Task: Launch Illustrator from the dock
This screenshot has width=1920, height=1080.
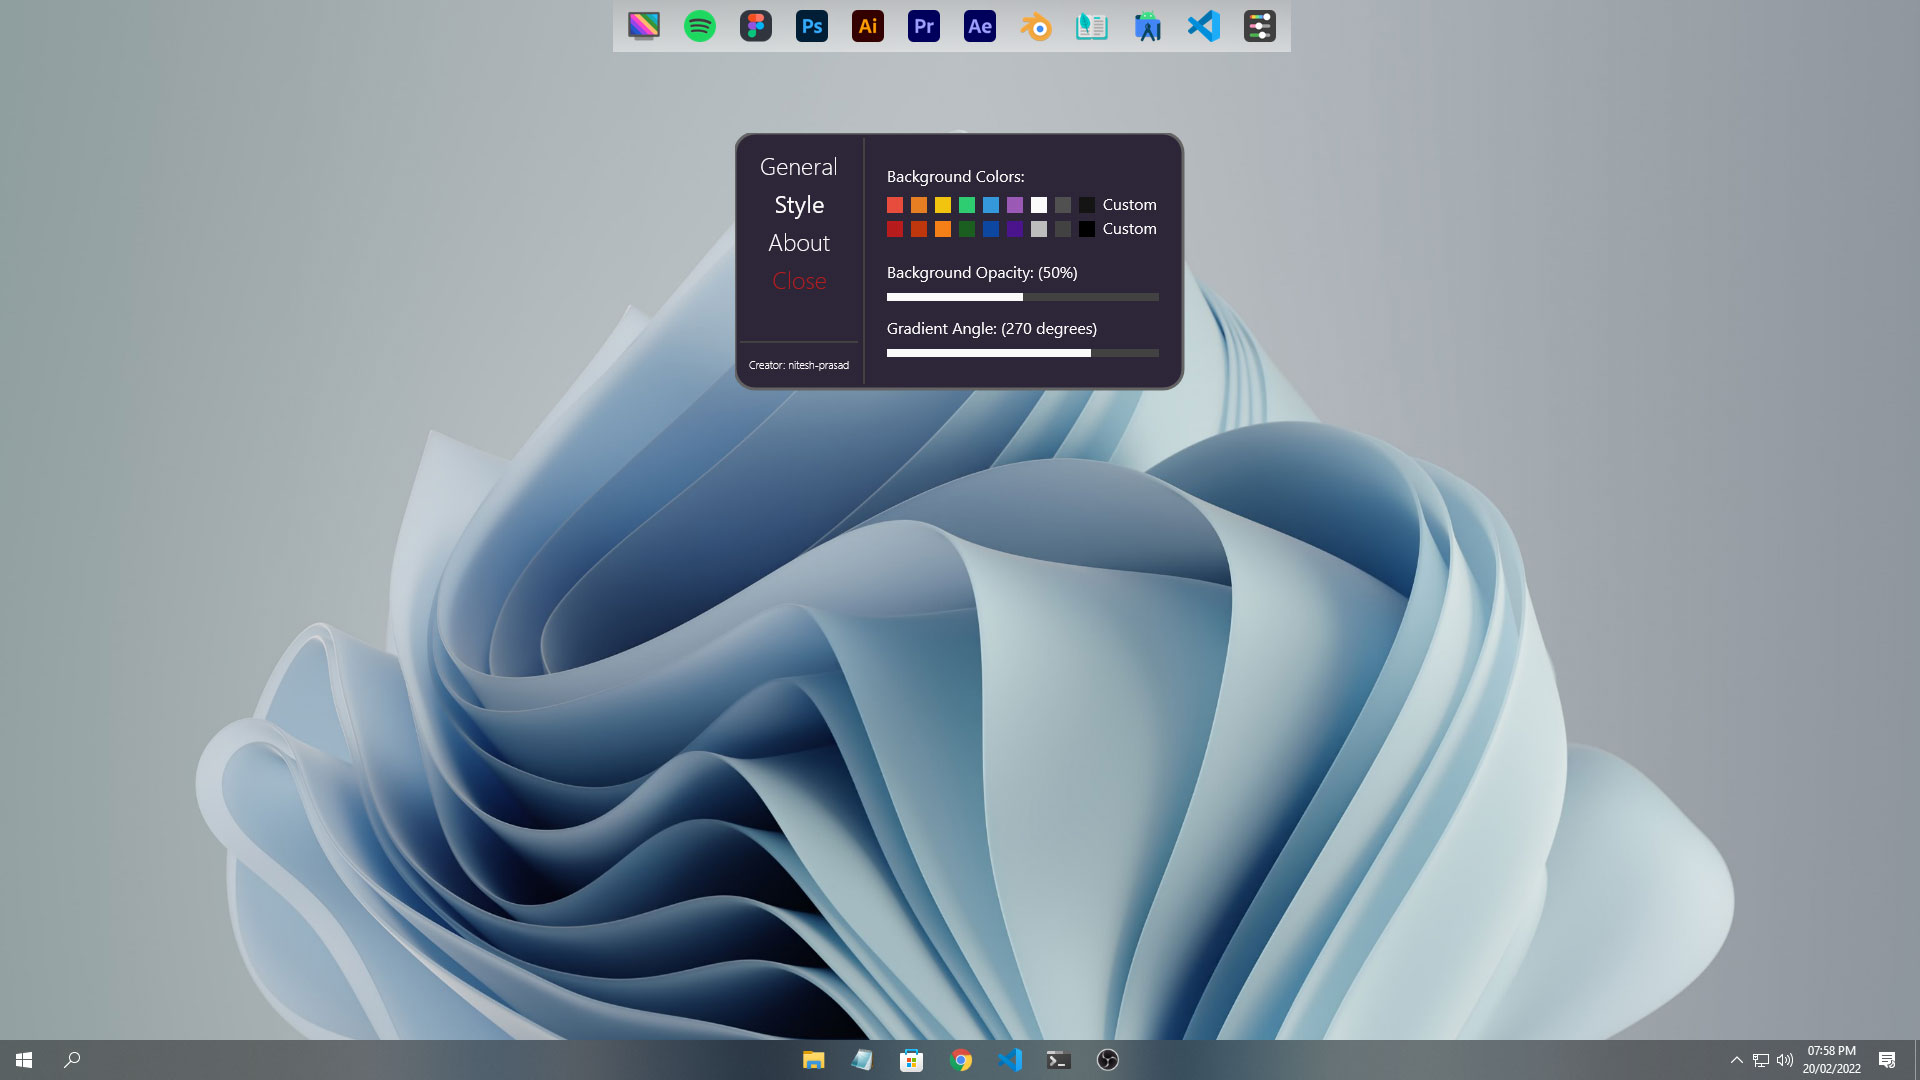Action: click(868, 26)
